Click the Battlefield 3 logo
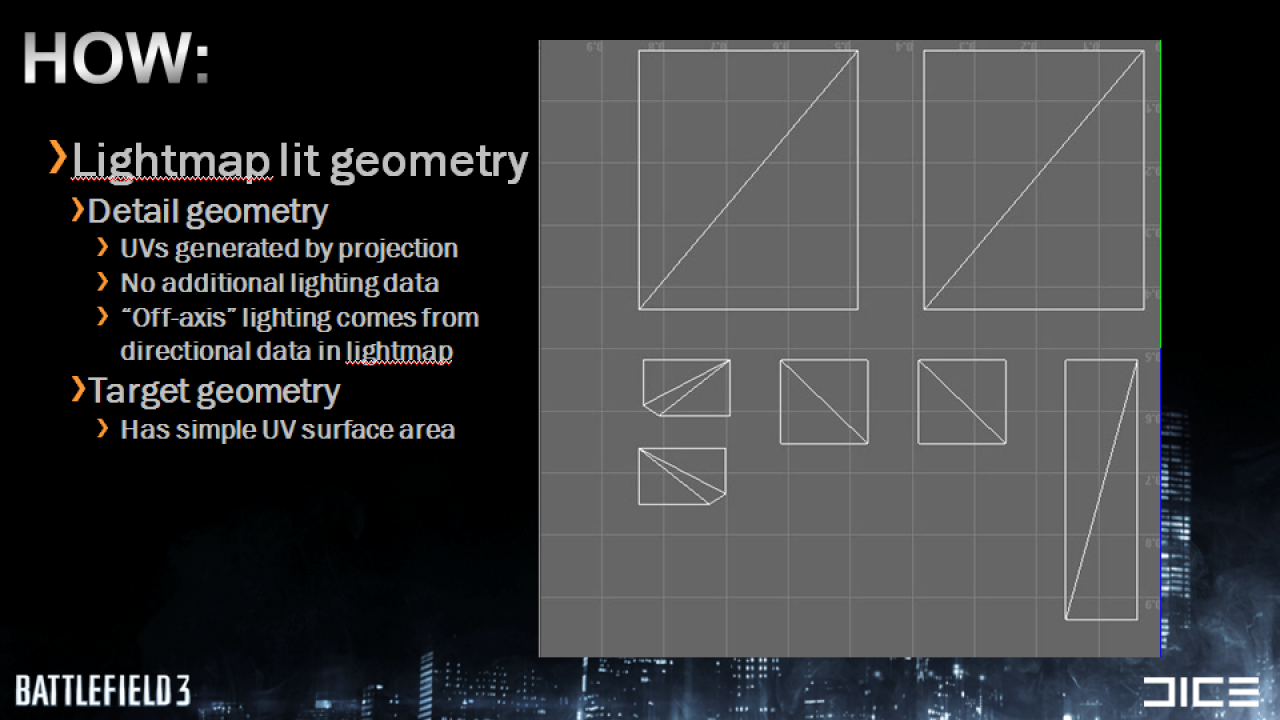 pos(103,690)
